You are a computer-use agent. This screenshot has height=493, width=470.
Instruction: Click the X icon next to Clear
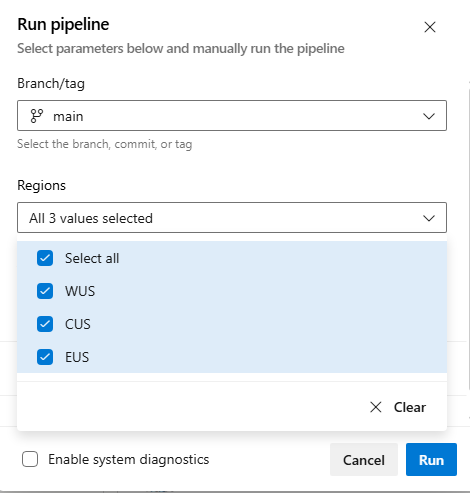coord(376,407)
